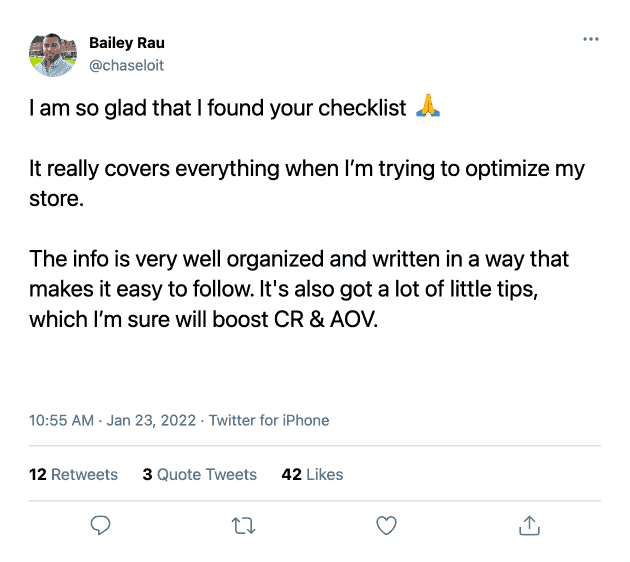Image resolution: width=630 pixels, height=562 pixels.
Task: Open Bailey Rau's profile picture
Action: 52,54
